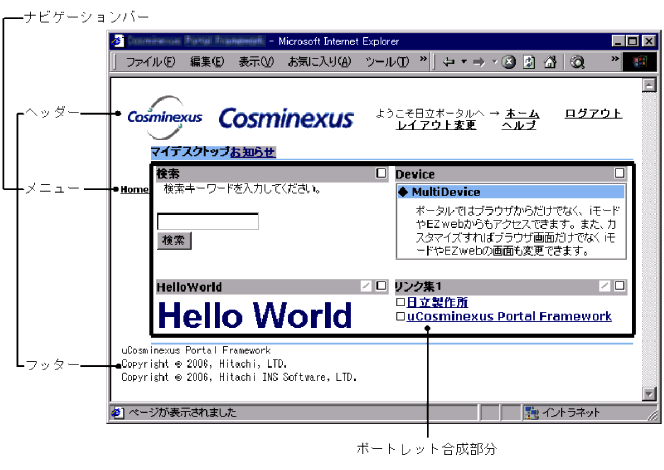Image resolution: width=664 pixels, height=470 pixels.
Task: Click the search keyword input field
Action: click(208, 221)
